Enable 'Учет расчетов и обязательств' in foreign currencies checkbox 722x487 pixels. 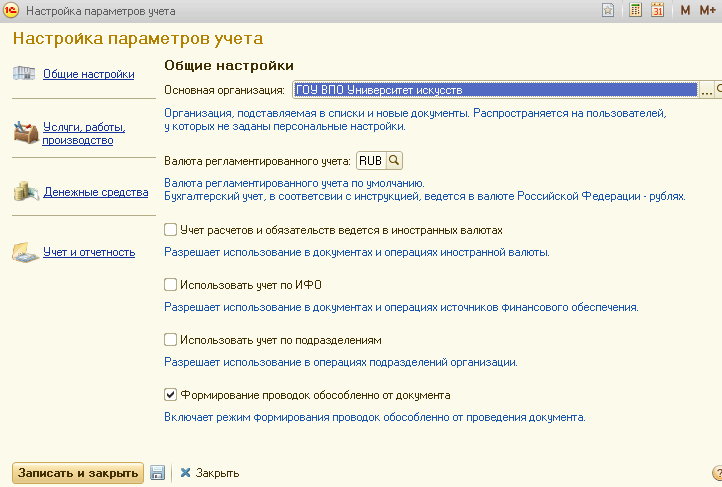[170, 230]
